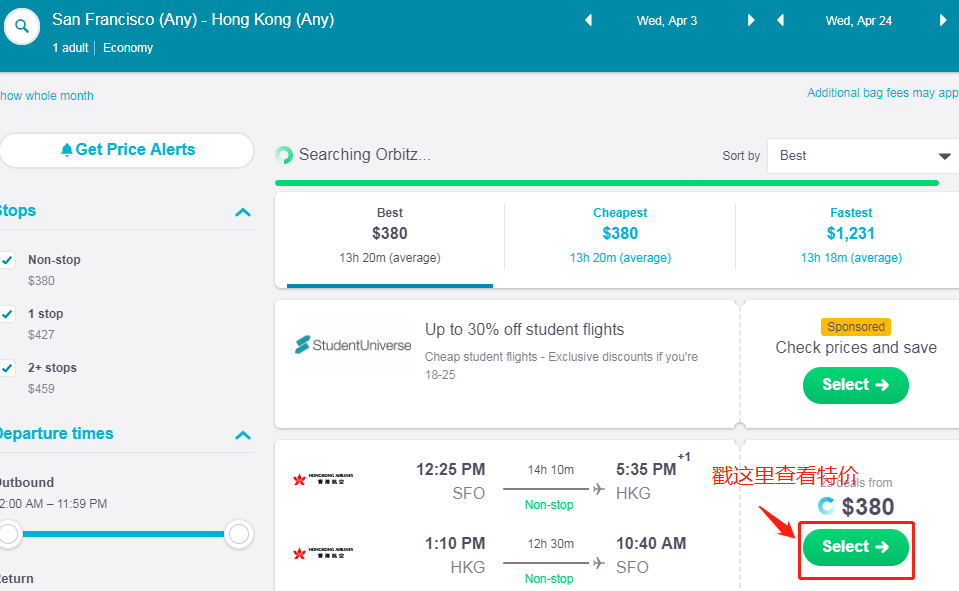Image resolution: width=959 pixels, height=591 pixels.
Task: Select the $380 Hong Kong Airlines deal
Action: point(855,548)
